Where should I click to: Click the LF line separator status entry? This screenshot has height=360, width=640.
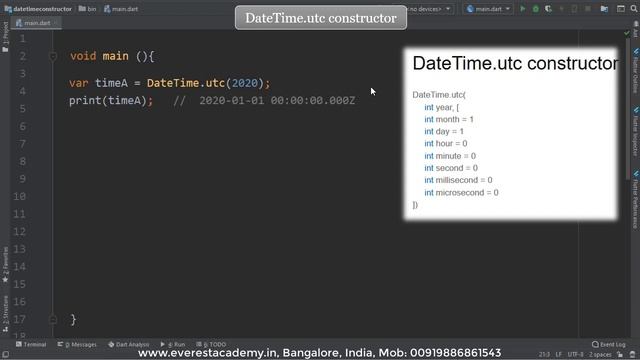(558, 354)
